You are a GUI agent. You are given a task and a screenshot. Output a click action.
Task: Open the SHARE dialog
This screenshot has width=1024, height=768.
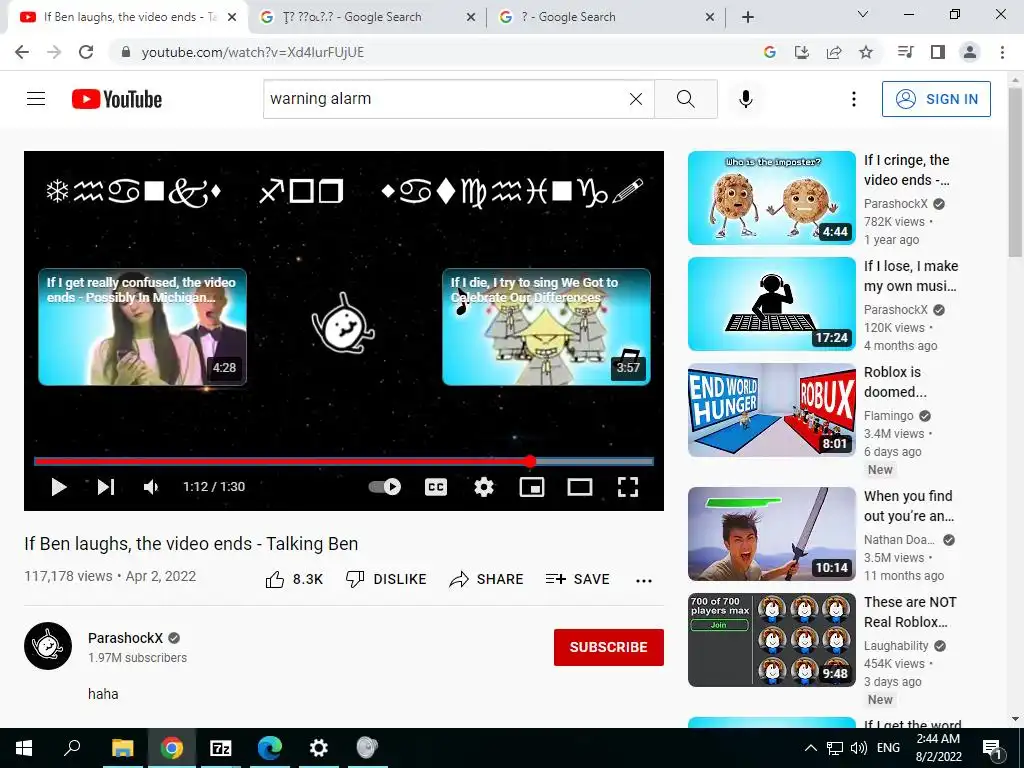(x=486, y=579)
